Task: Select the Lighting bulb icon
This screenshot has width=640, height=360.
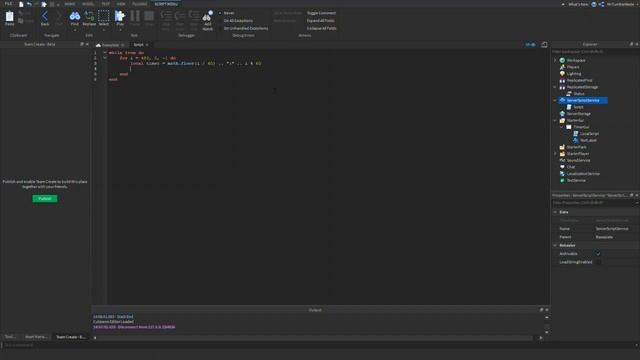Action: point(562,73)
